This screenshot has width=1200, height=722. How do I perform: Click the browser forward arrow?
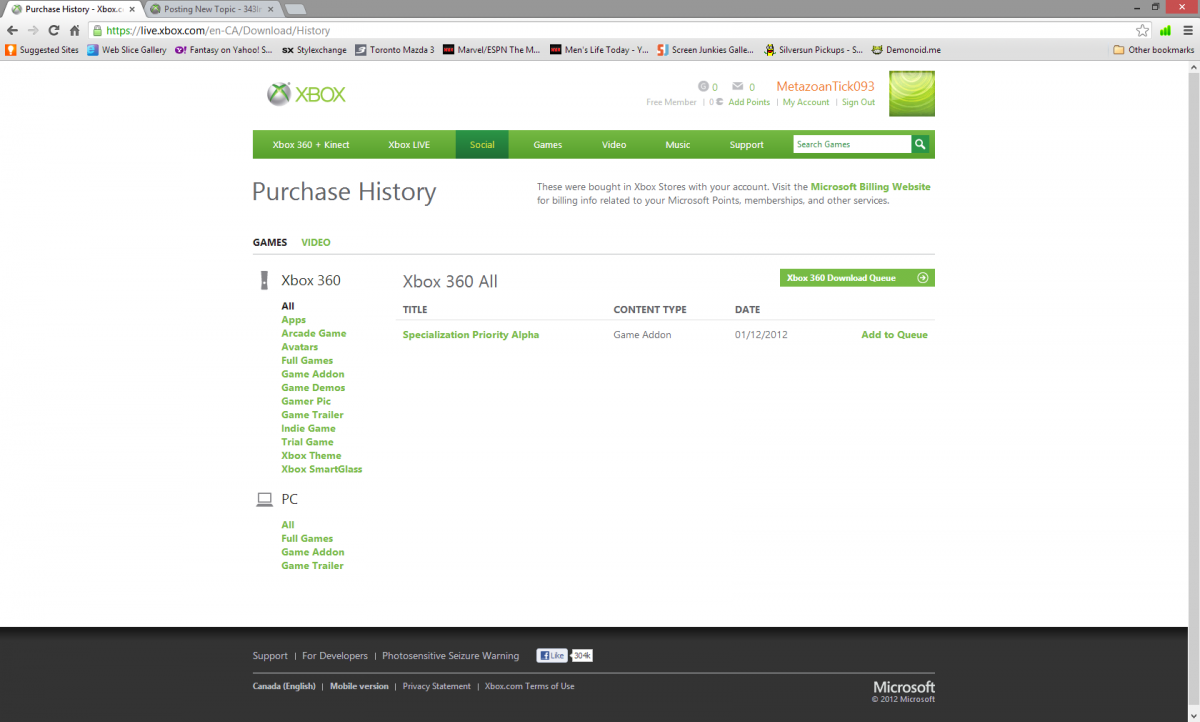33,30
